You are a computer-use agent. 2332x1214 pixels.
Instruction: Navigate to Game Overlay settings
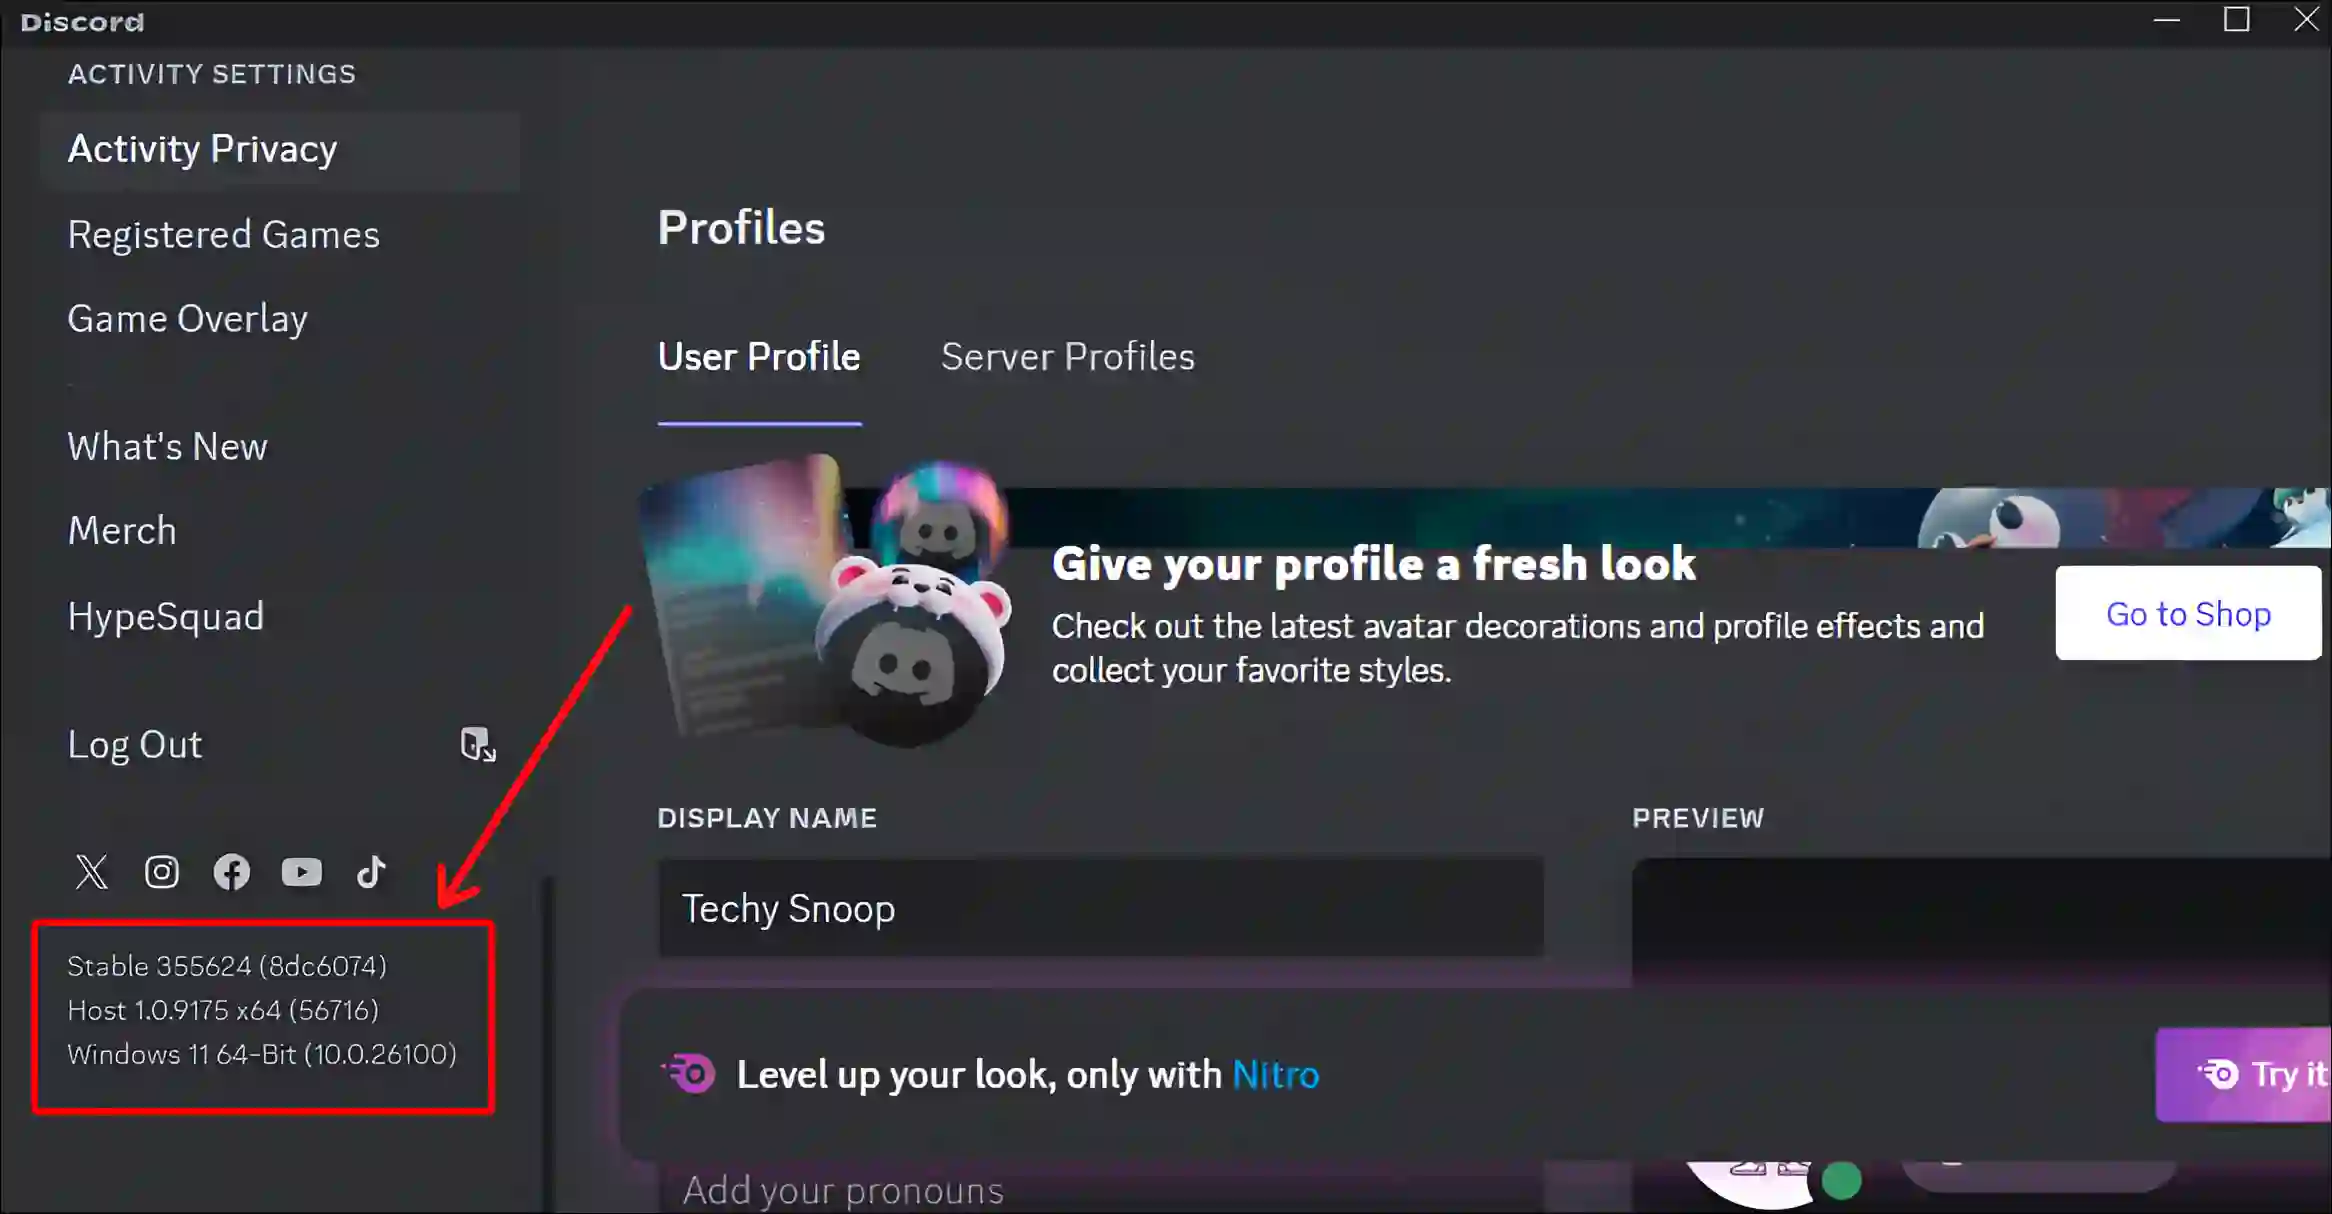click(x=187, y=318)
